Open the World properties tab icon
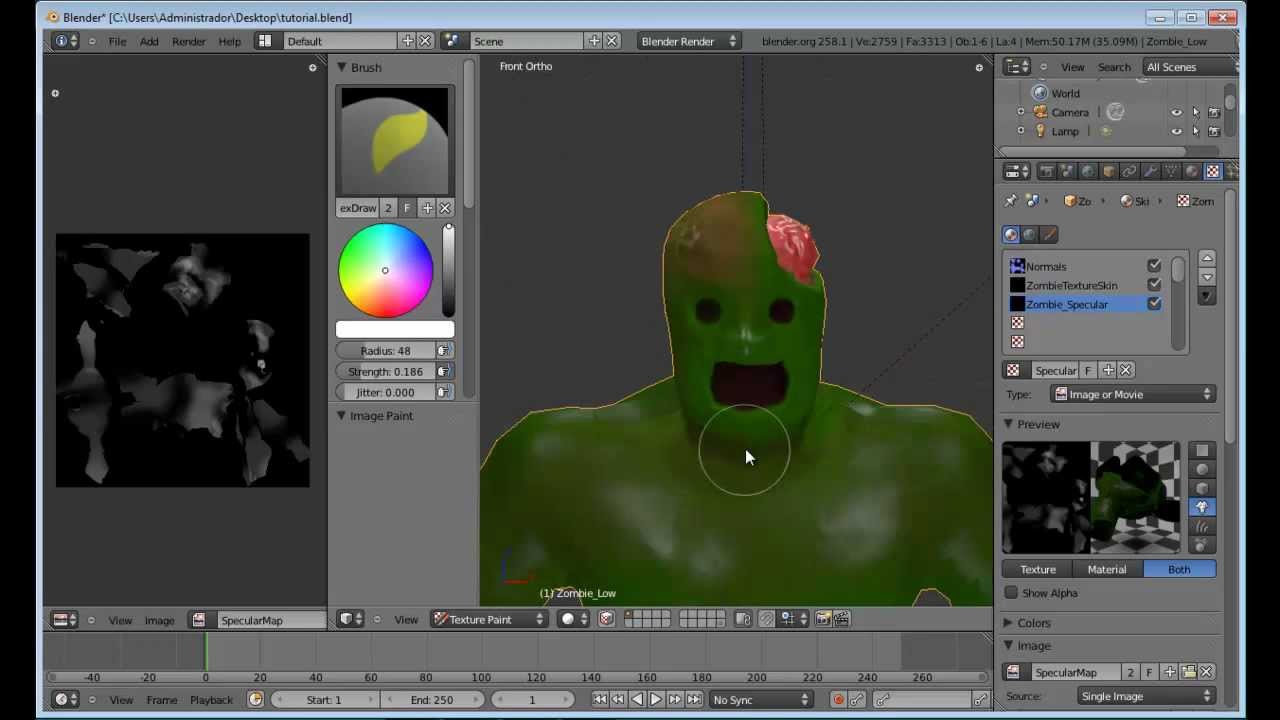 pyautogui.click(x=1088, y=172)
